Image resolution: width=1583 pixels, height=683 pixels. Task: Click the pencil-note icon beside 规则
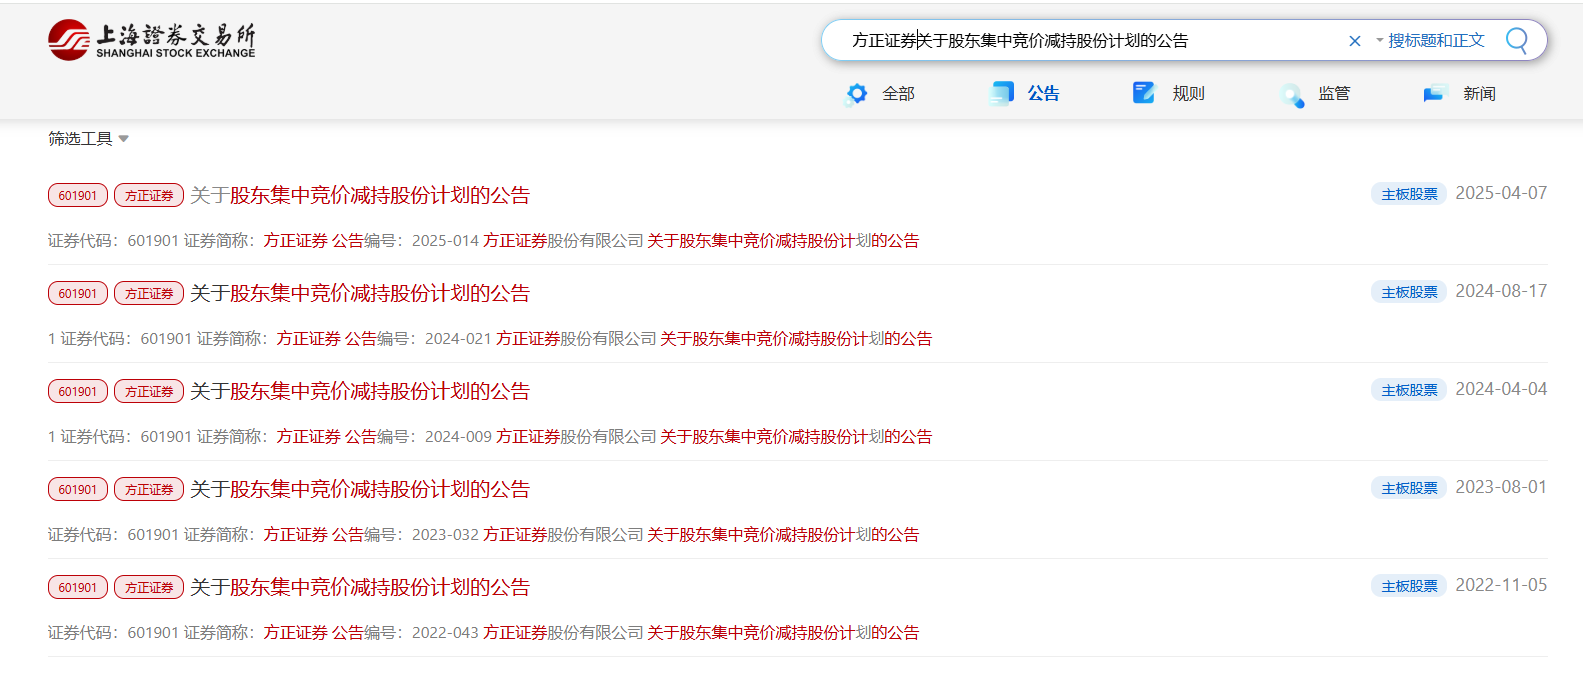click(x=1144, y=93)
